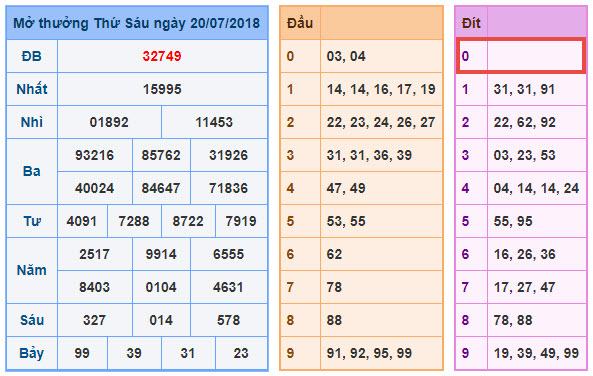Select Ba prize number 31926
This screenshot has width=593, height=376.
(x=228, y=155)
